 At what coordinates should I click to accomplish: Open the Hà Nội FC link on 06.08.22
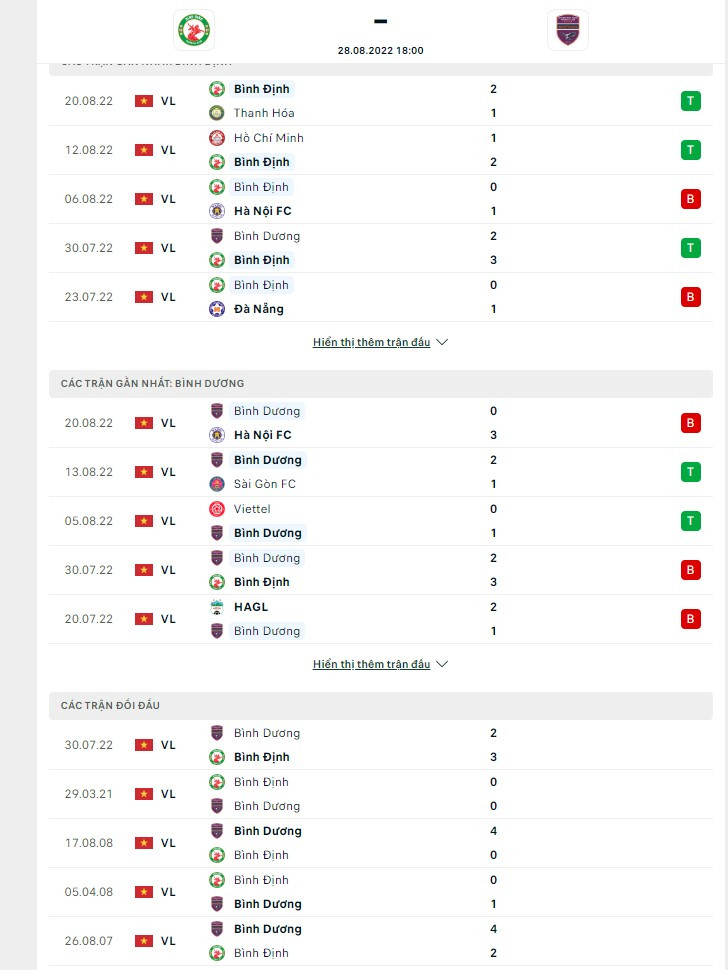262,211
